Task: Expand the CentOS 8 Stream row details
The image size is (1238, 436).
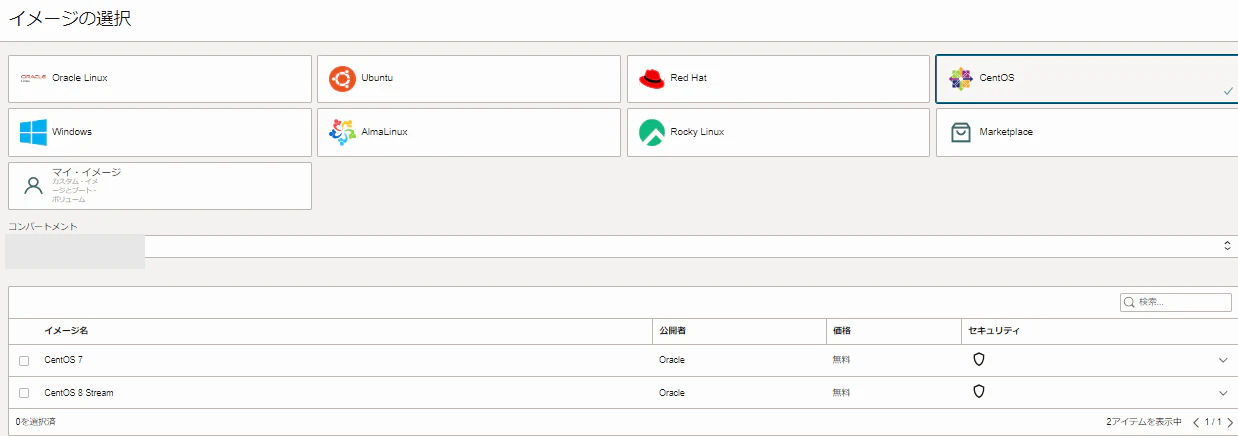Action: [1223, 393]
